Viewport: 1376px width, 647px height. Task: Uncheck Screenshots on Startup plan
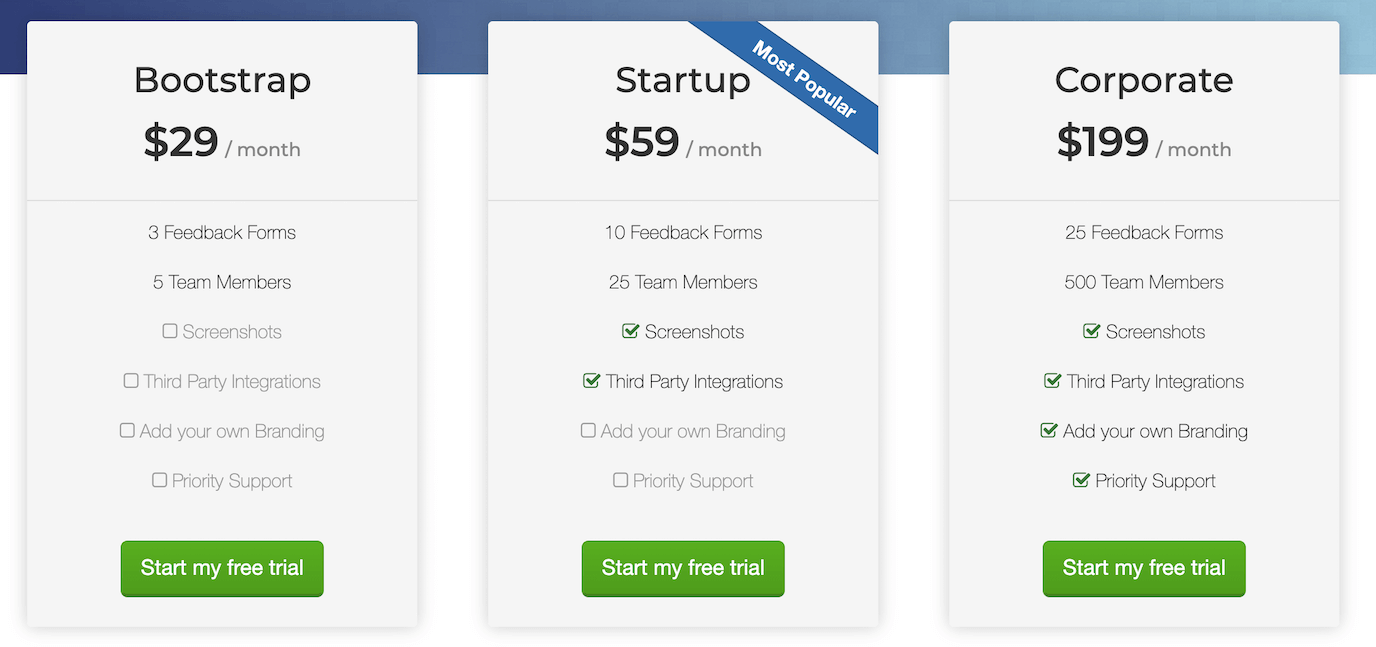click(x=629, y=330)
